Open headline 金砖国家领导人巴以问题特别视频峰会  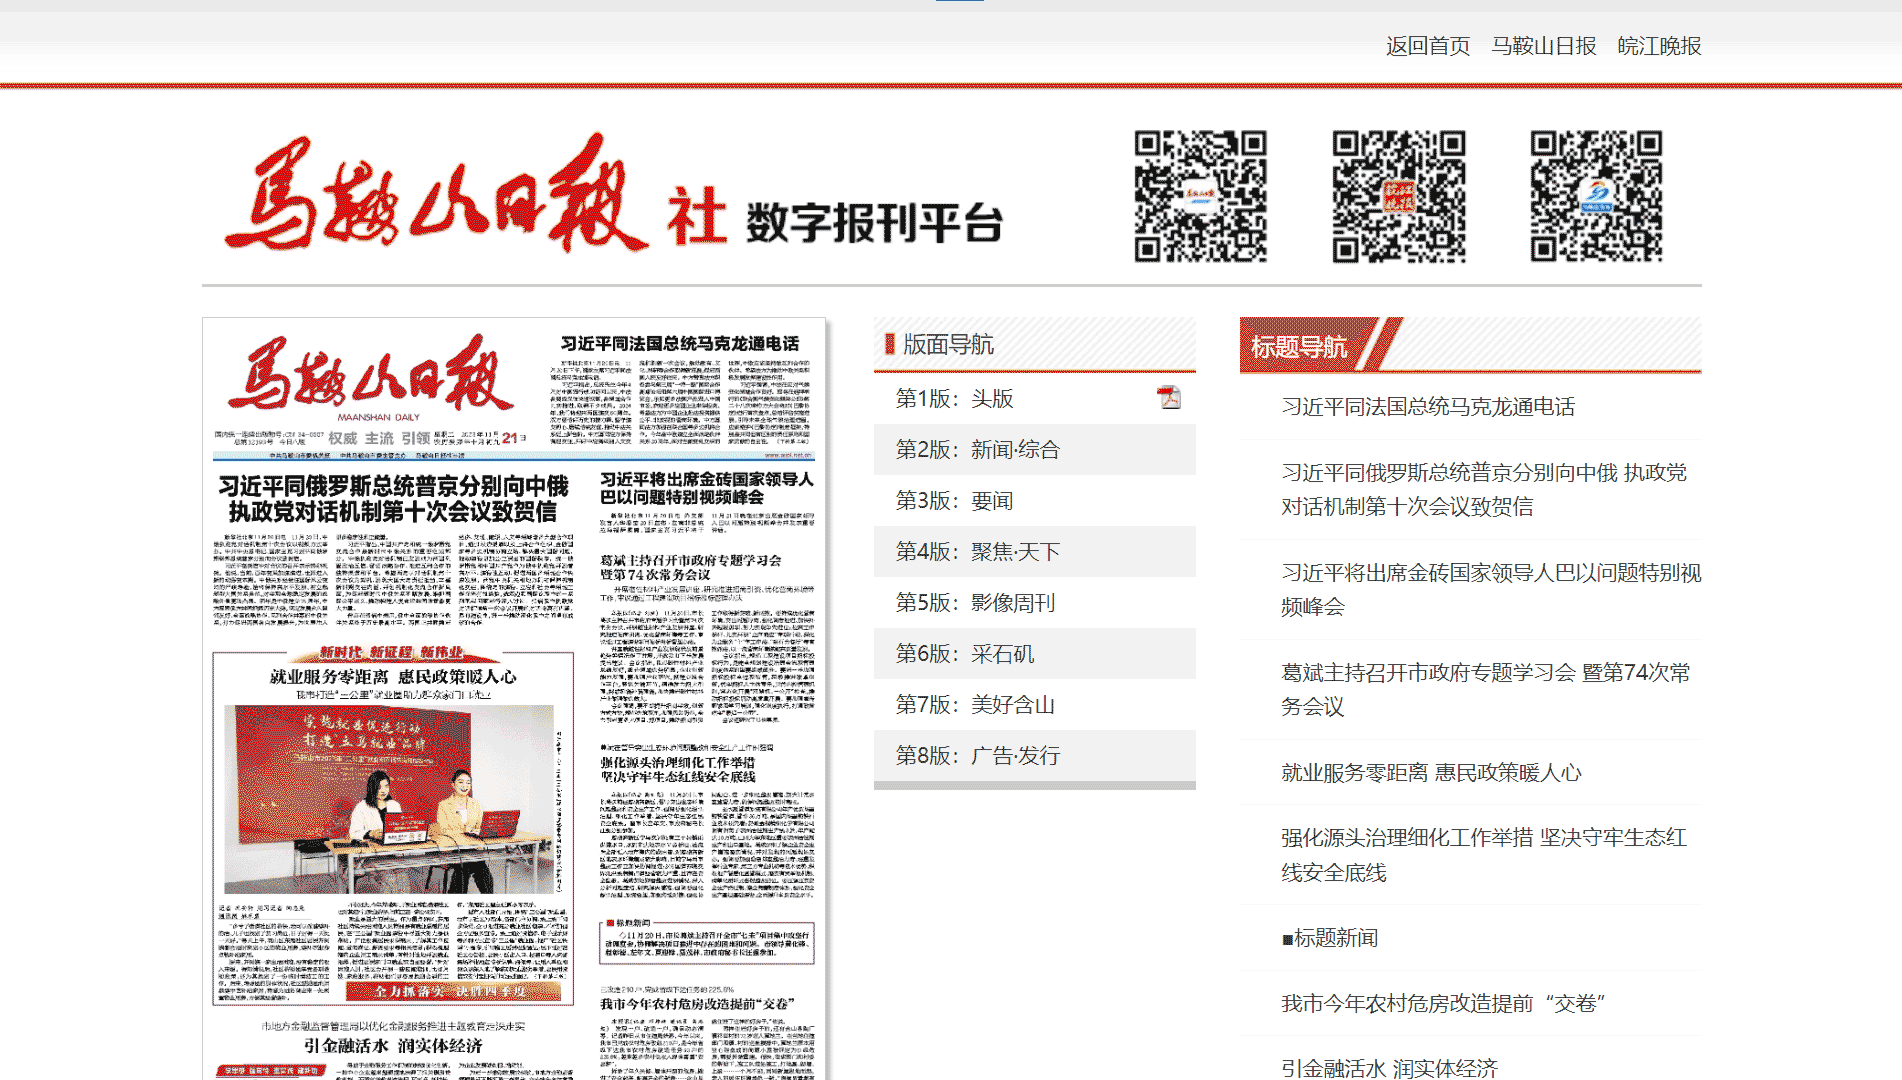tap(1491, 589)
